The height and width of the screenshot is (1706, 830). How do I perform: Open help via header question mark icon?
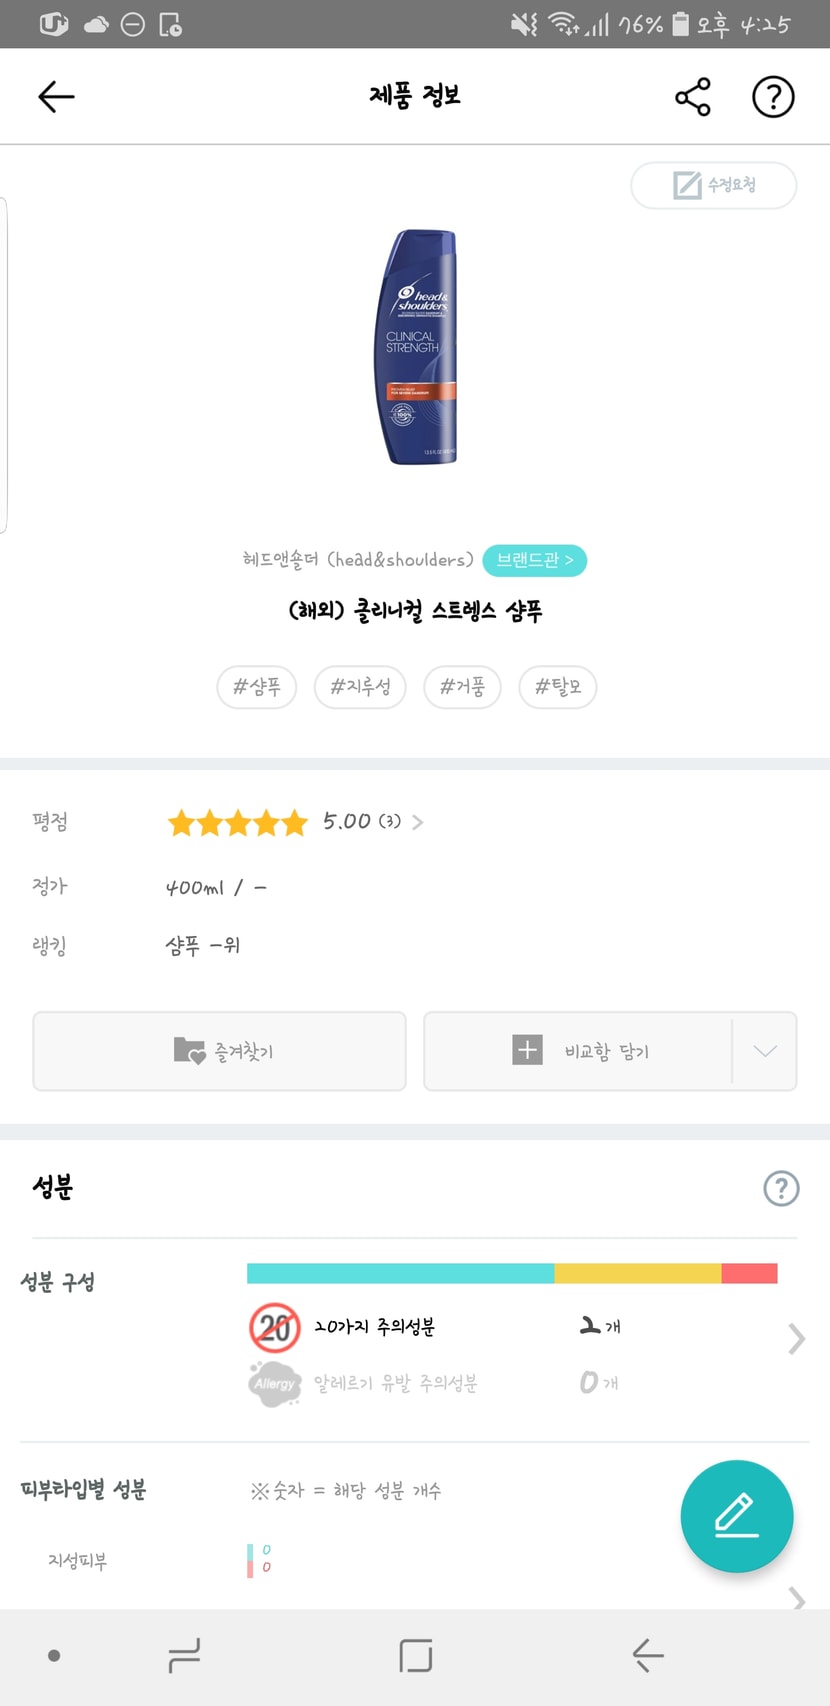(773, 97)
